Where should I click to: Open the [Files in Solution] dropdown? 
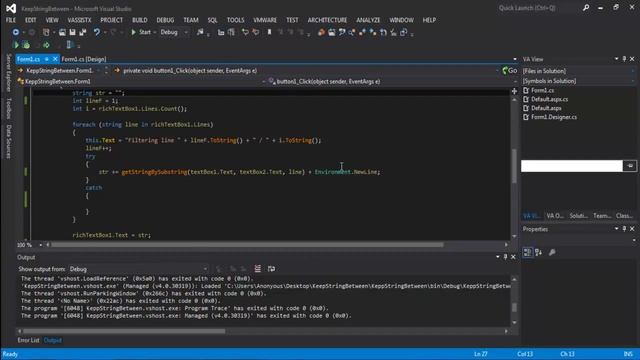point(578,71)
